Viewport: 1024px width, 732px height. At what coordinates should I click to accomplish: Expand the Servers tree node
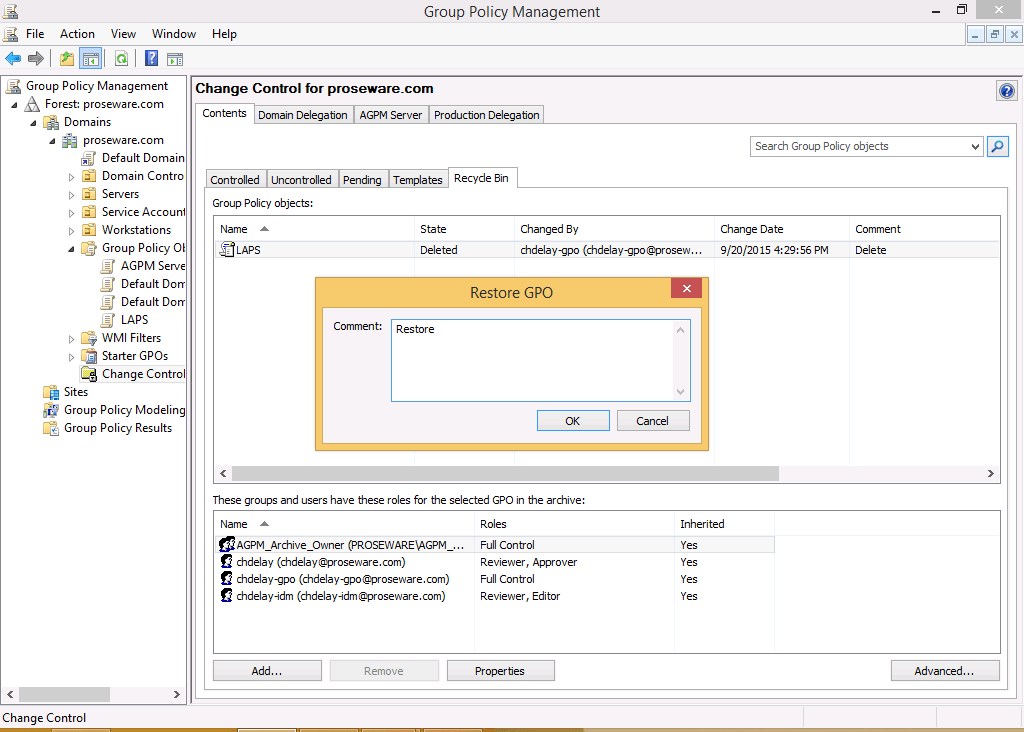click(x=72, y=194)
